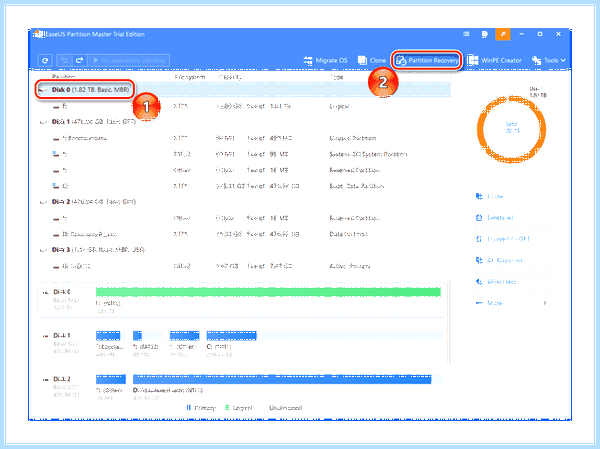Screen dimensions: 600x449
Task: Select the Active, Primary partition under Disk 3
Action: (243, 266)
